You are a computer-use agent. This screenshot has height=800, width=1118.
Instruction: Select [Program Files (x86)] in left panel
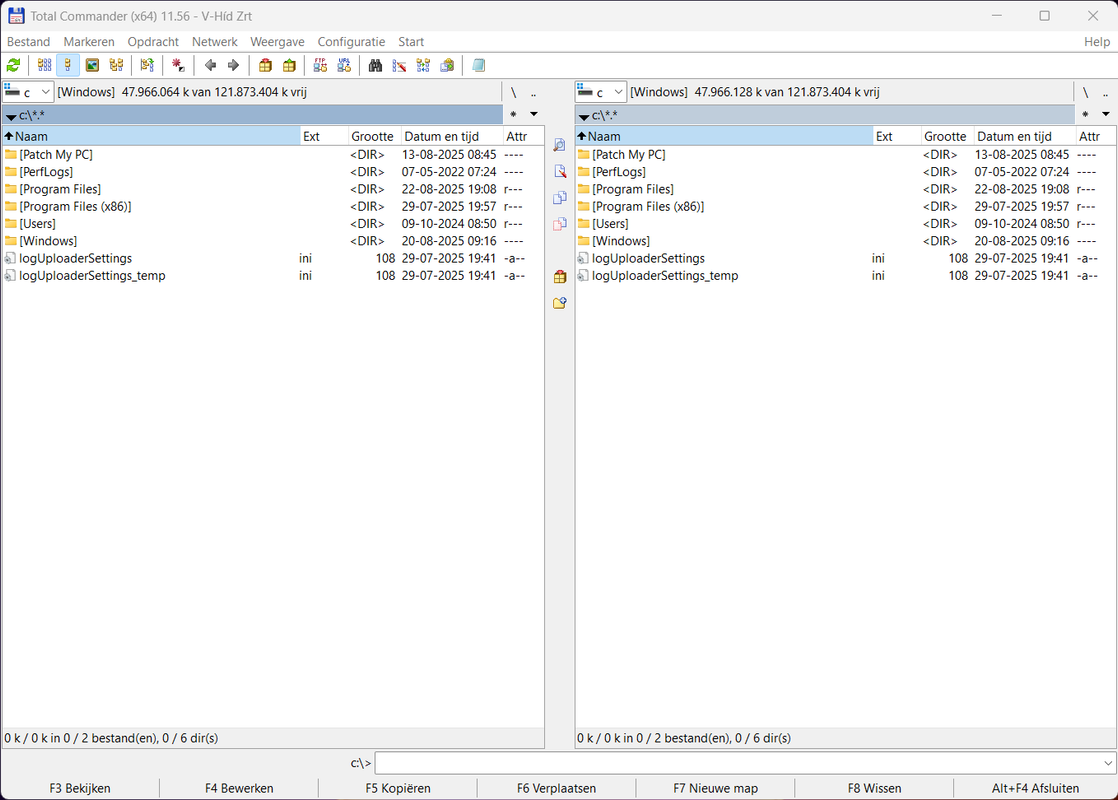(x=273, y=207)
